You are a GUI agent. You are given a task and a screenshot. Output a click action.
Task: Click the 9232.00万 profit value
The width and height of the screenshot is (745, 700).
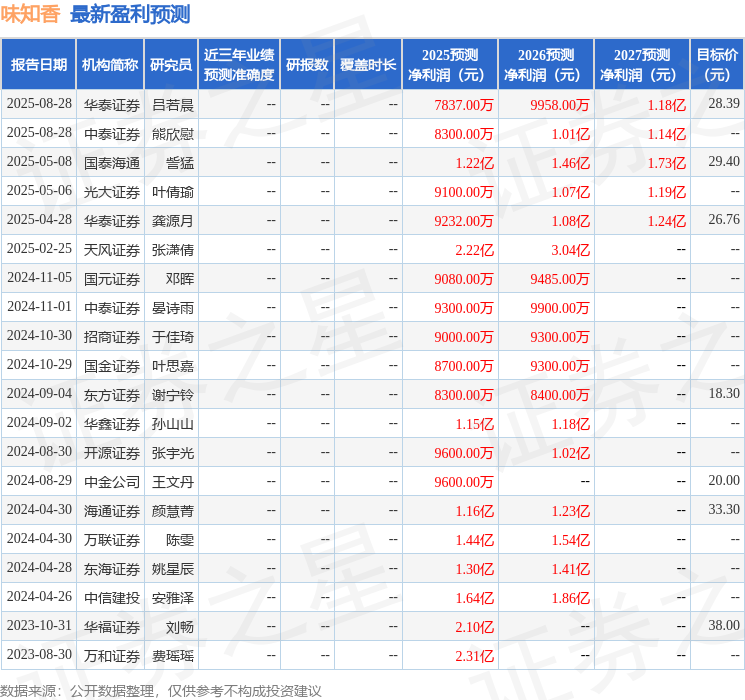point(464,221)
